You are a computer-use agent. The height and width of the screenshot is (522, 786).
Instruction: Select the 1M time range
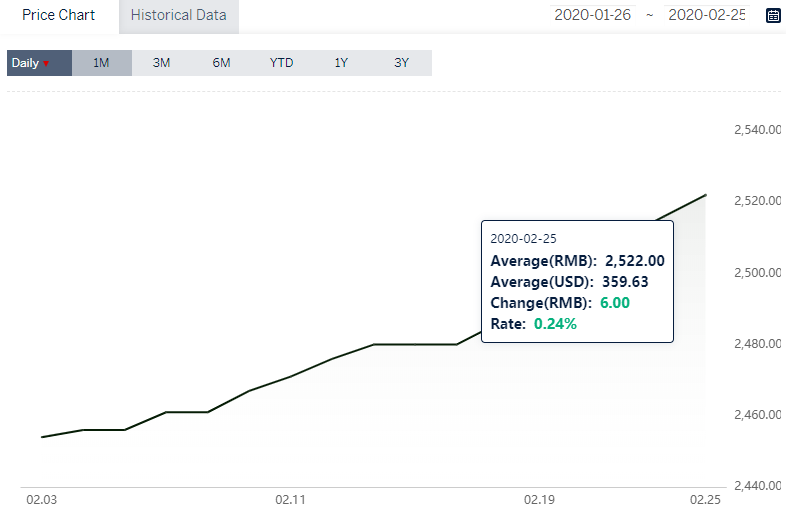pyautogui.click(x=102, y=63)
